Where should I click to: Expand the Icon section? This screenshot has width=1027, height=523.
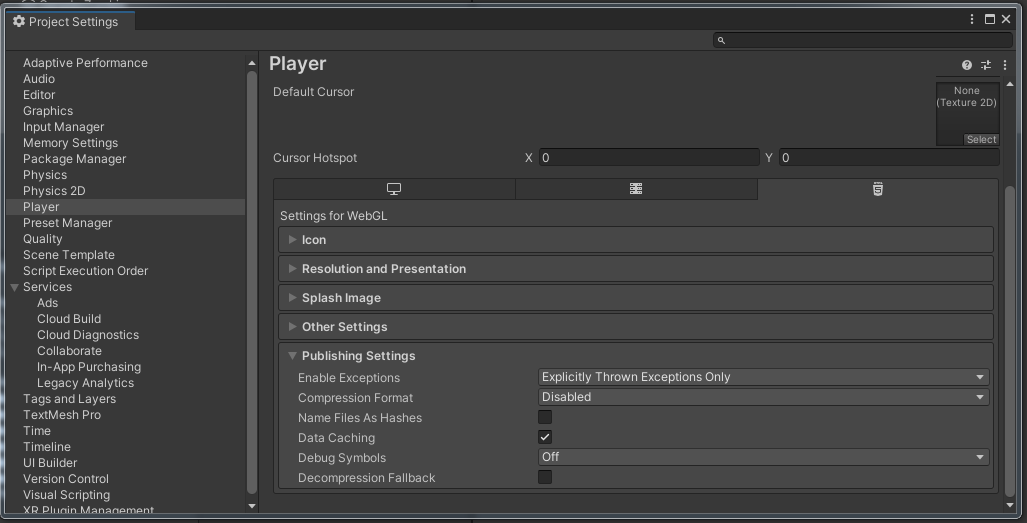(x=635, y=240)
